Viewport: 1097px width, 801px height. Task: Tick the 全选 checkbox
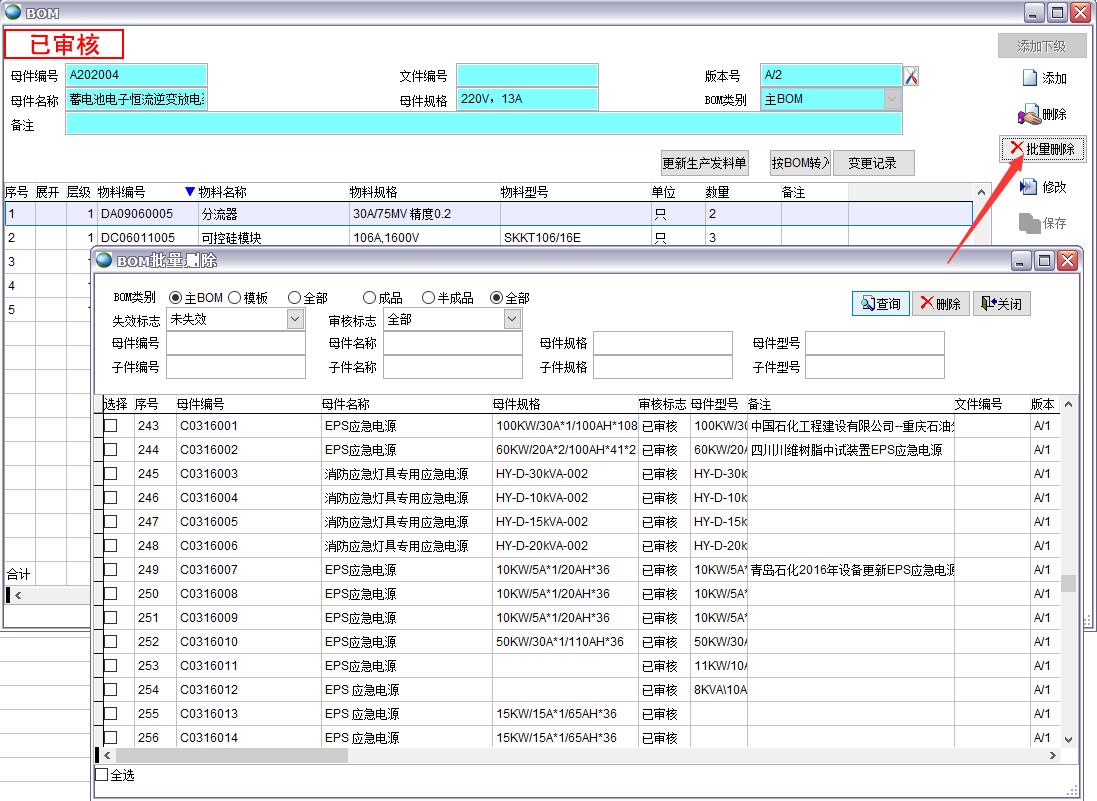tap(102, 775)
